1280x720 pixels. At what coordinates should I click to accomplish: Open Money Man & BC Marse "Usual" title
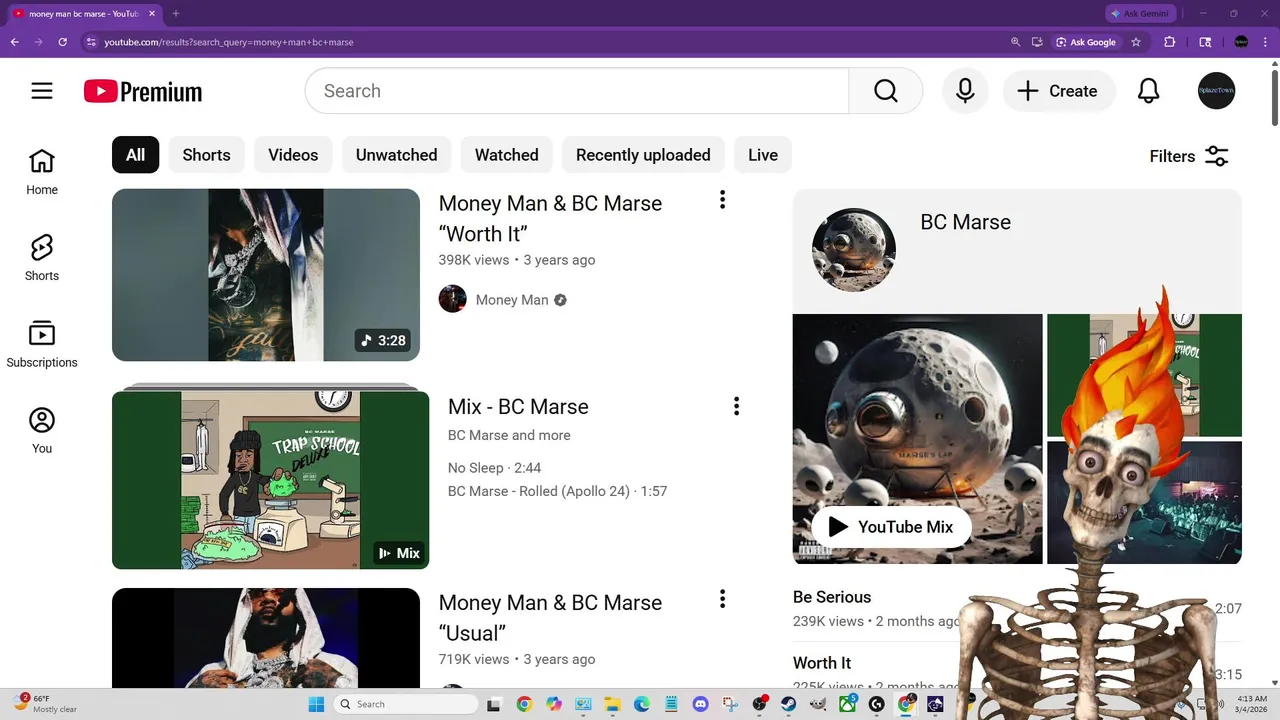tap(550, 618)
